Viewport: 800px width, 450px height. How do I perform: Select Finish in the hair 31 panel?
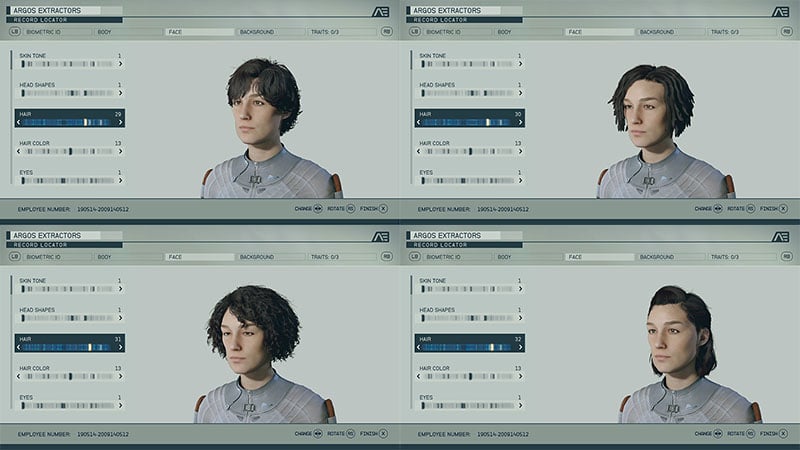point(374,434)
